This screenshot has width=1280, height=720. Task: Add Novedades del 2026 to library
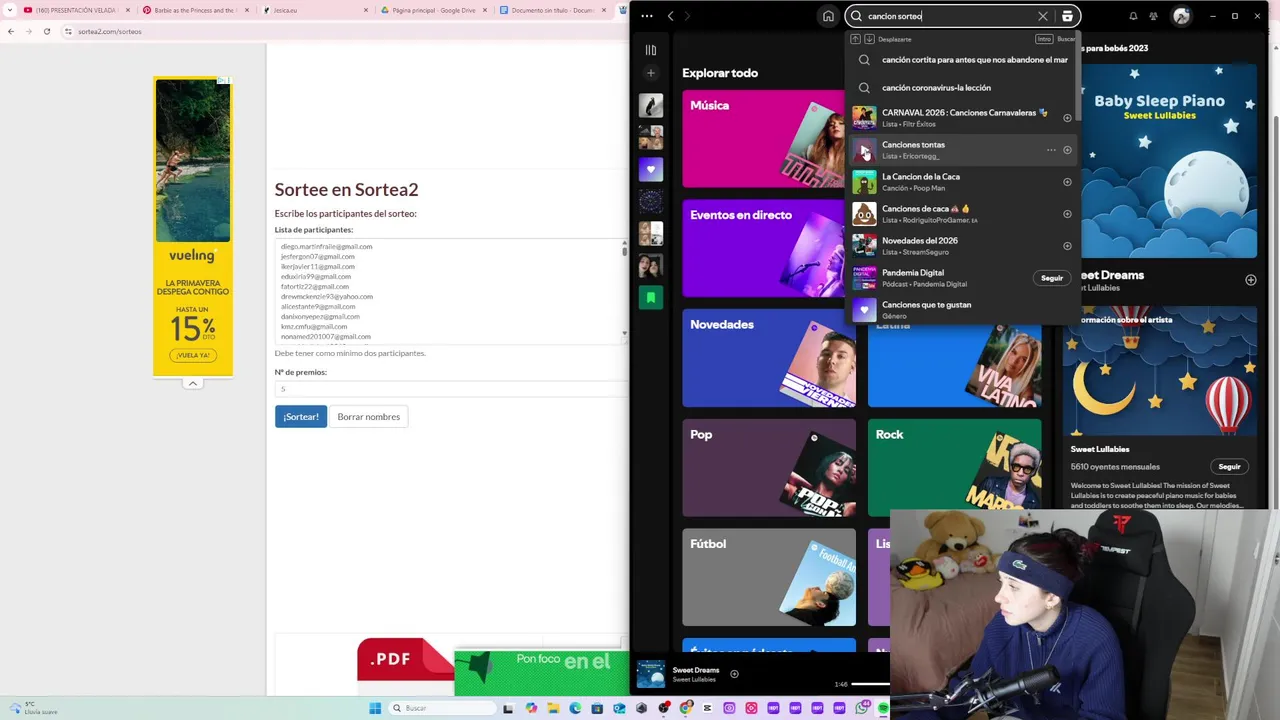click(1067, 246)
